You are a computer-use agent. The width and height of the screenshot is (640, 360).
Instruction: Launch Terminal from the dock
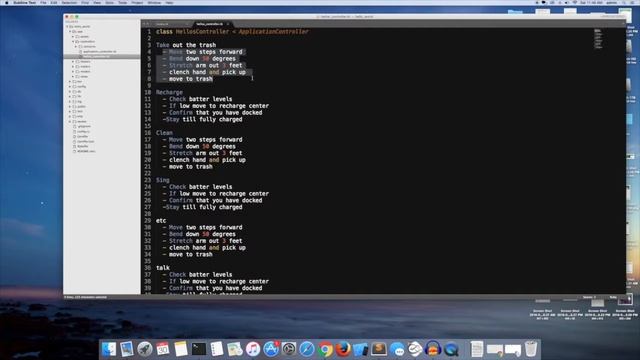click(199, 349)
